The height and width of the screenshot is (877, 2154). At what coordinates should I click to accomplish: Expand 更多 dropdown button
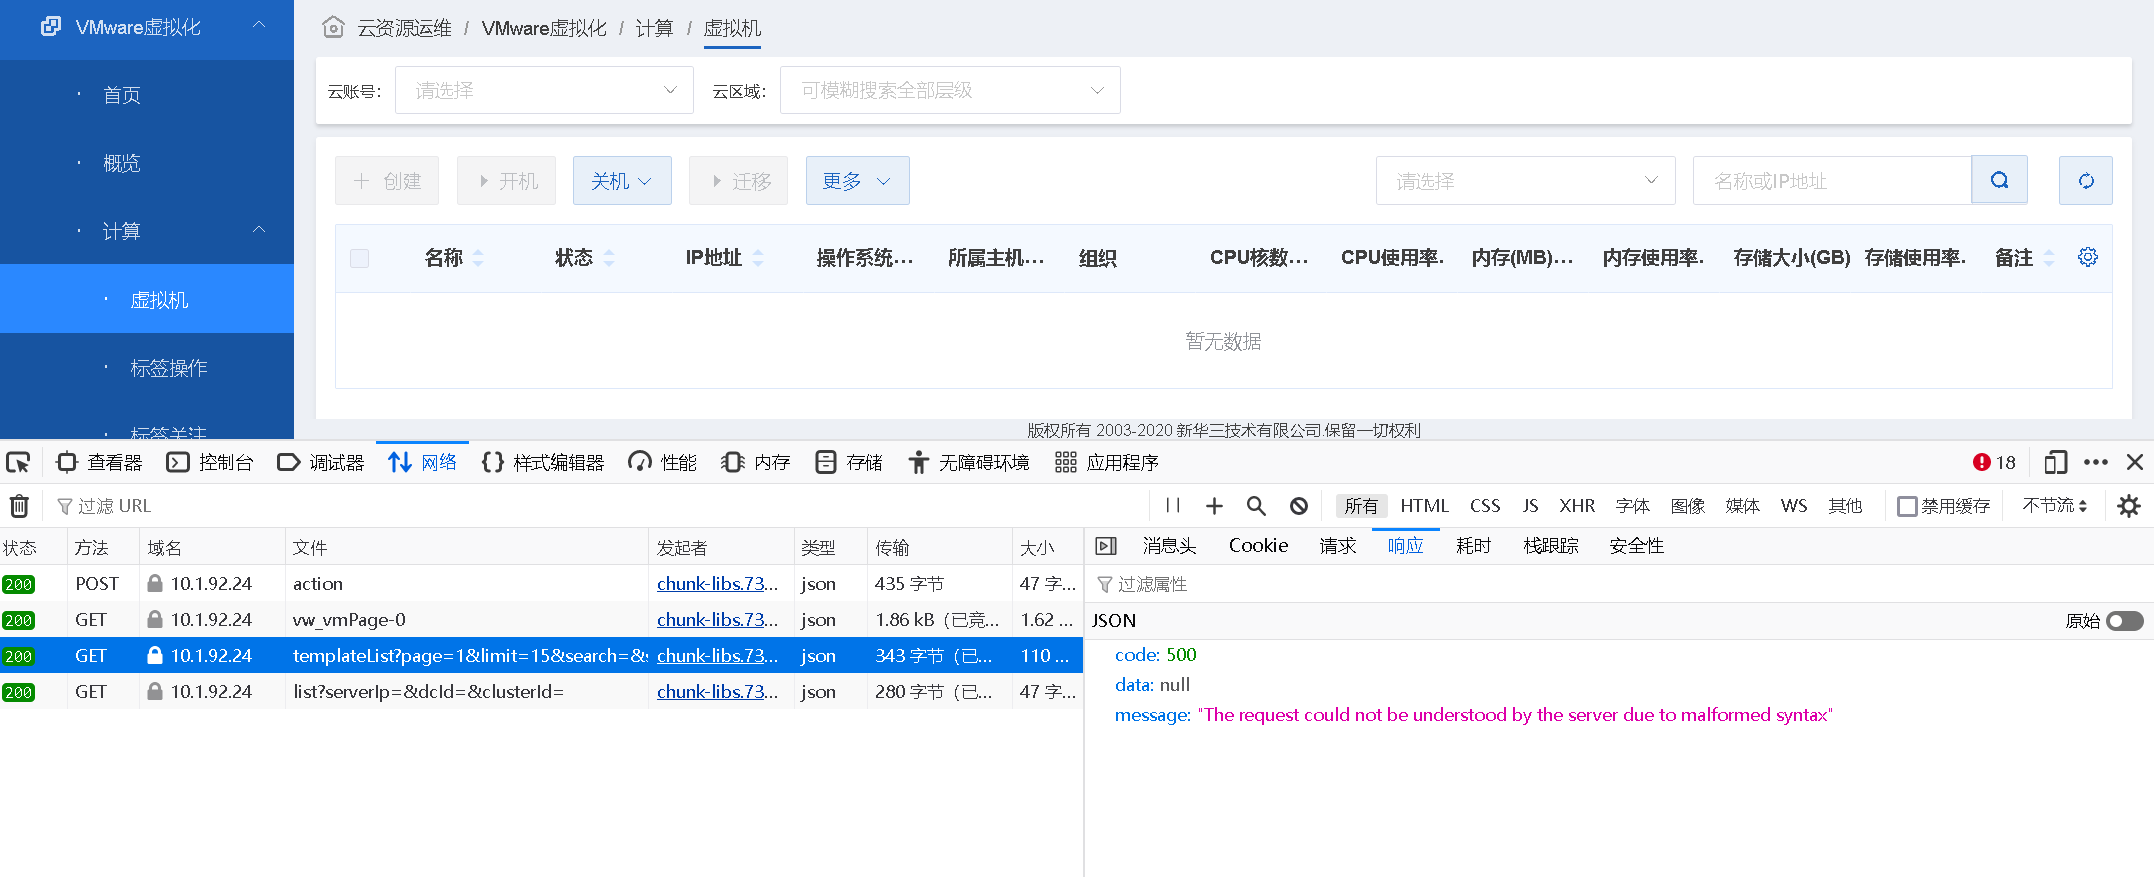pyautogui.click(x=857, y=181)
